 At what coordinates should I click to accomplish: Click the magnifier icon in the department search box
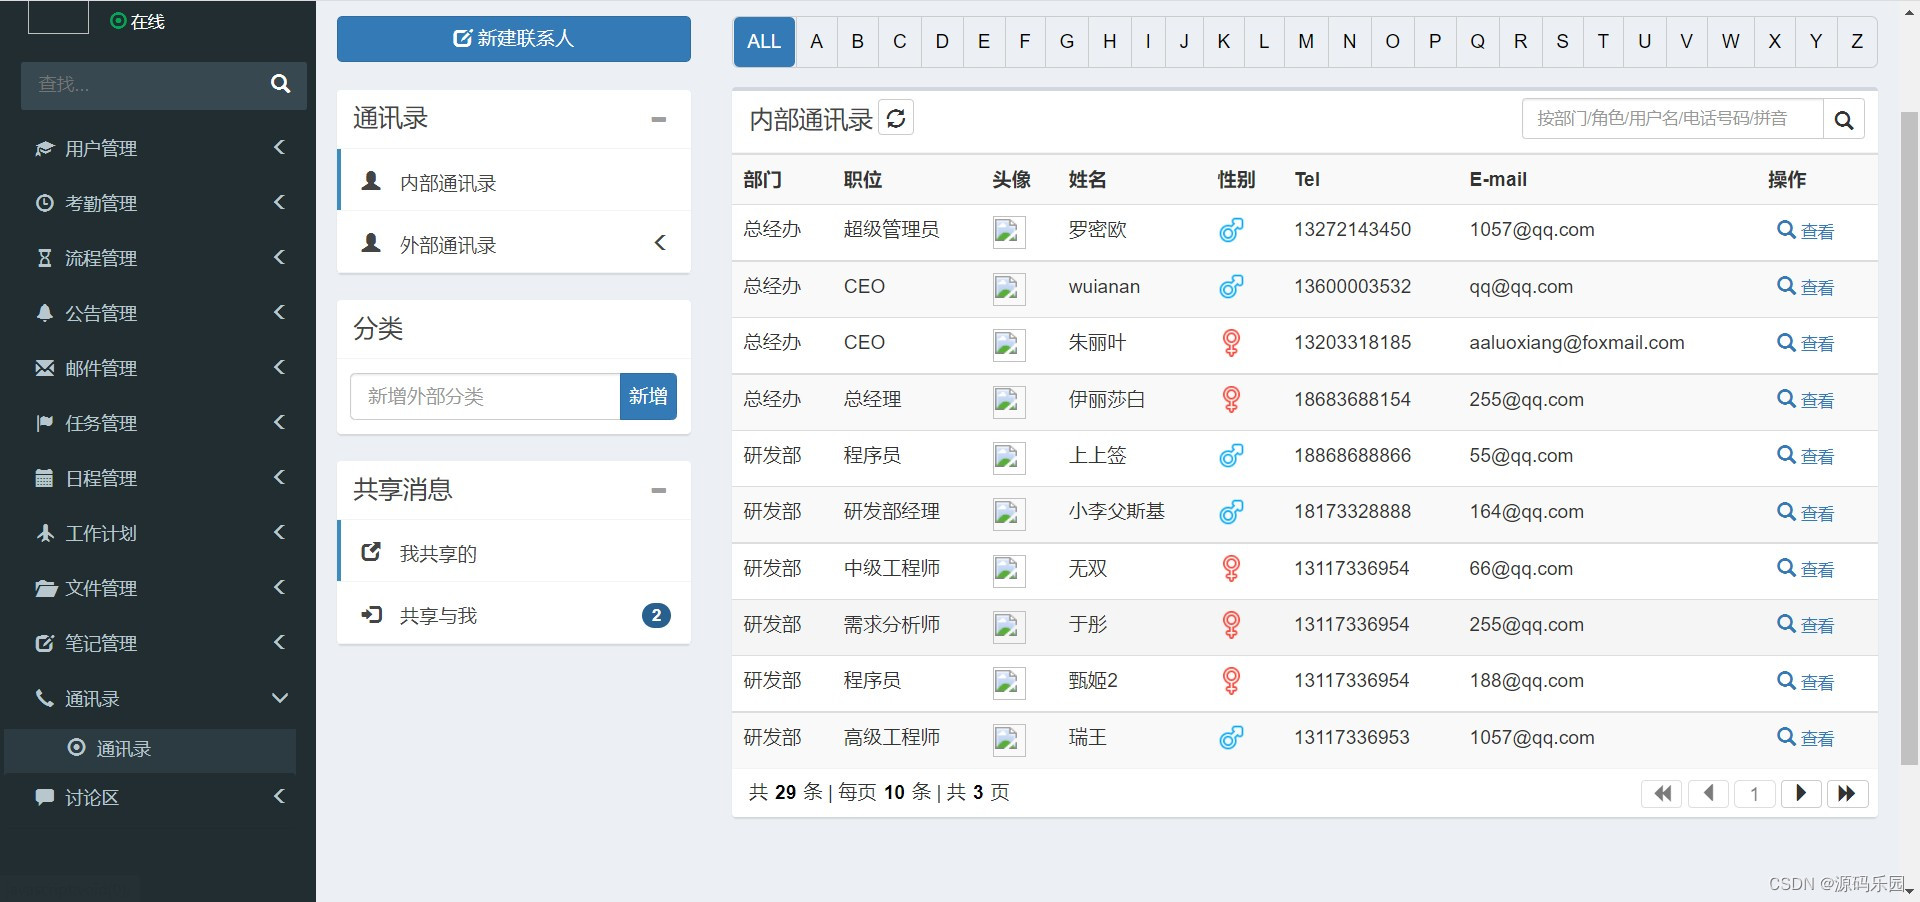point(1844,119)
